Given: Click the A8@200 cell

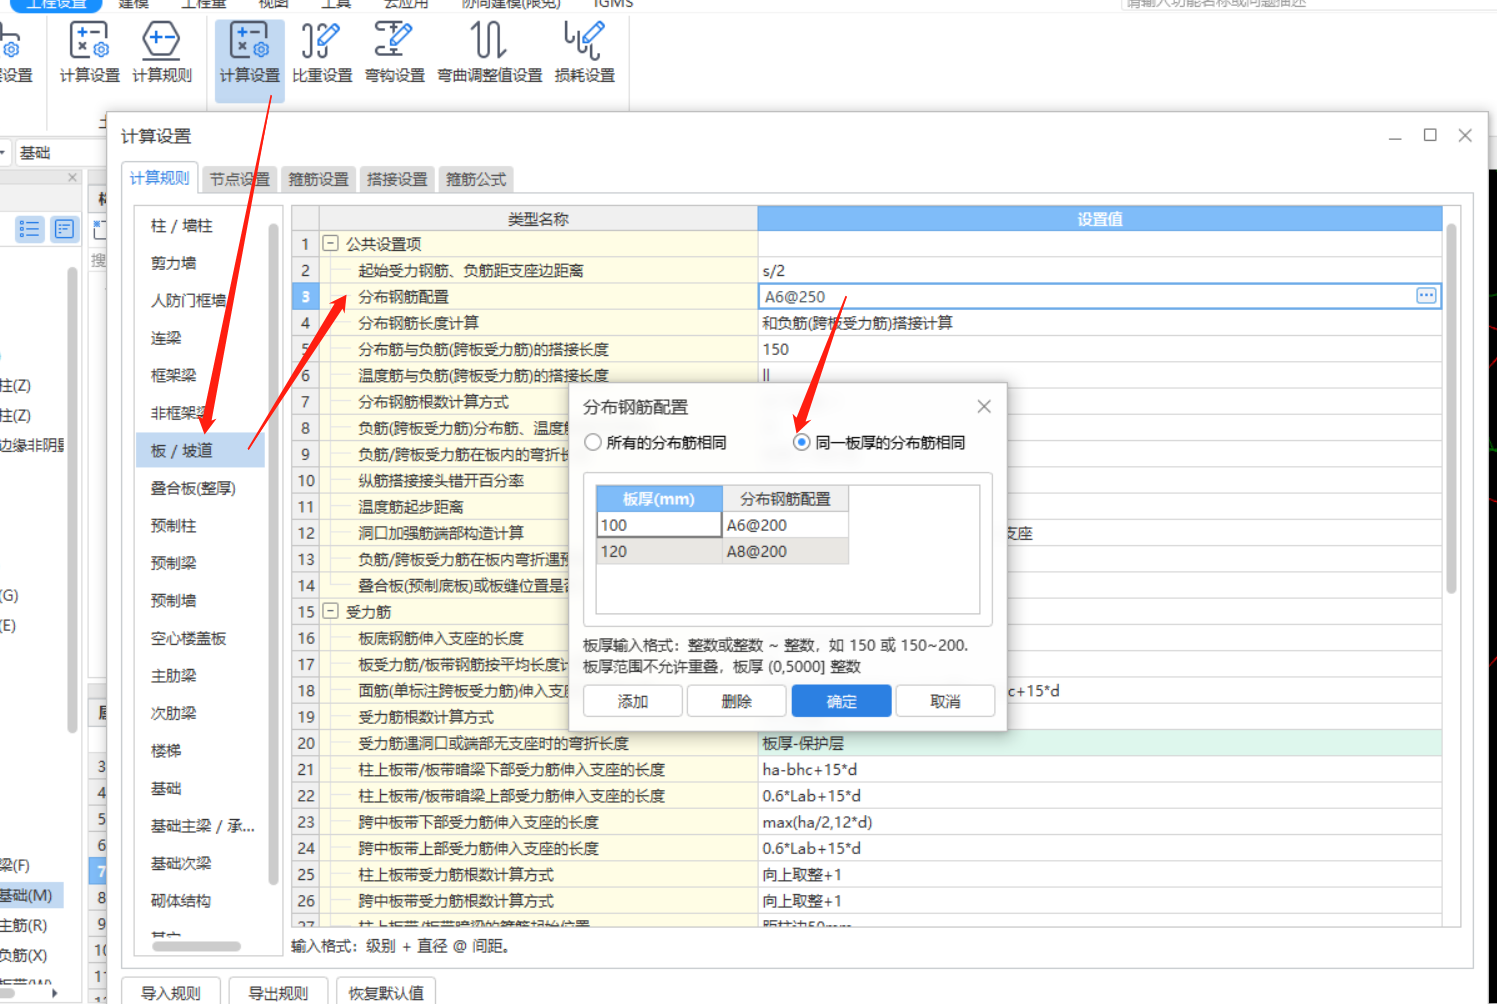Looking at the screenshot, I should [x=785, y=551].
